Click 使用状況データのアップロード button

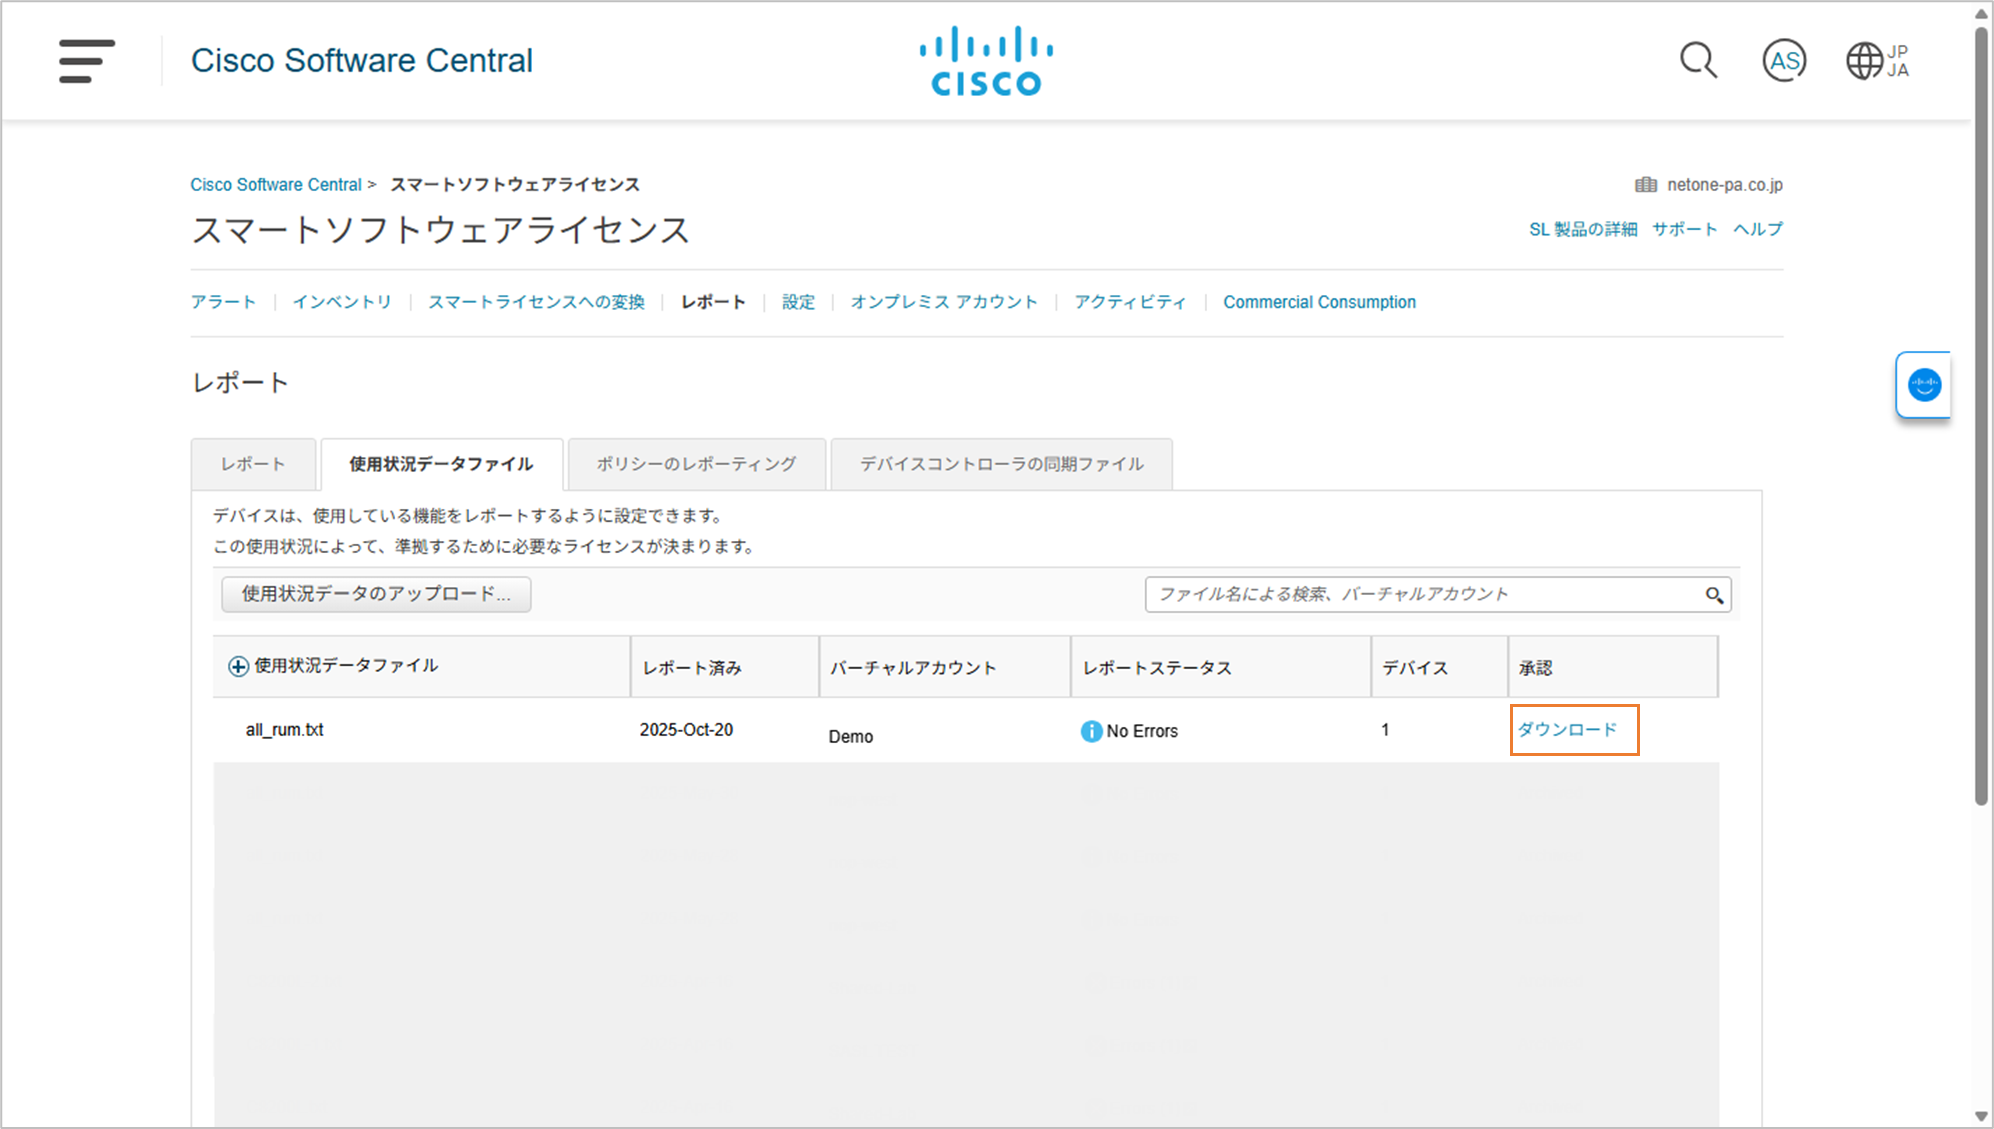coord(376,594)
